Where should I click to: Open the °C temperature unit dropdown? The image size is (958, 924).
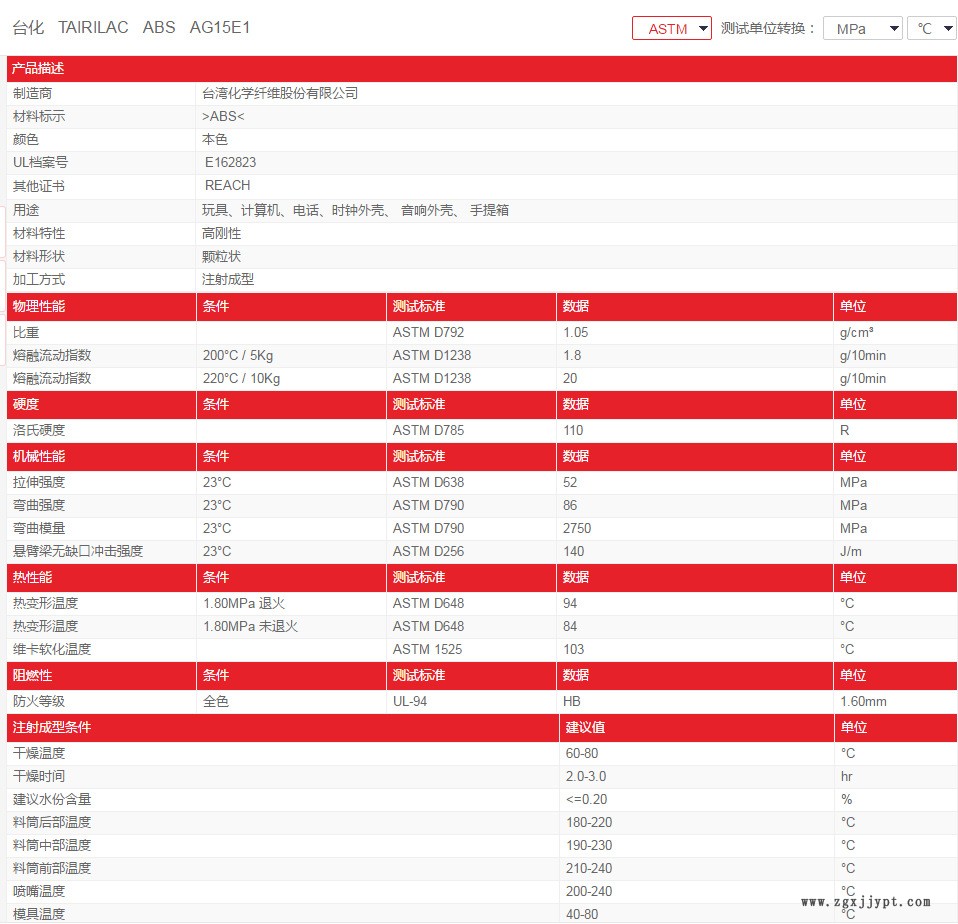coord(931,28)
